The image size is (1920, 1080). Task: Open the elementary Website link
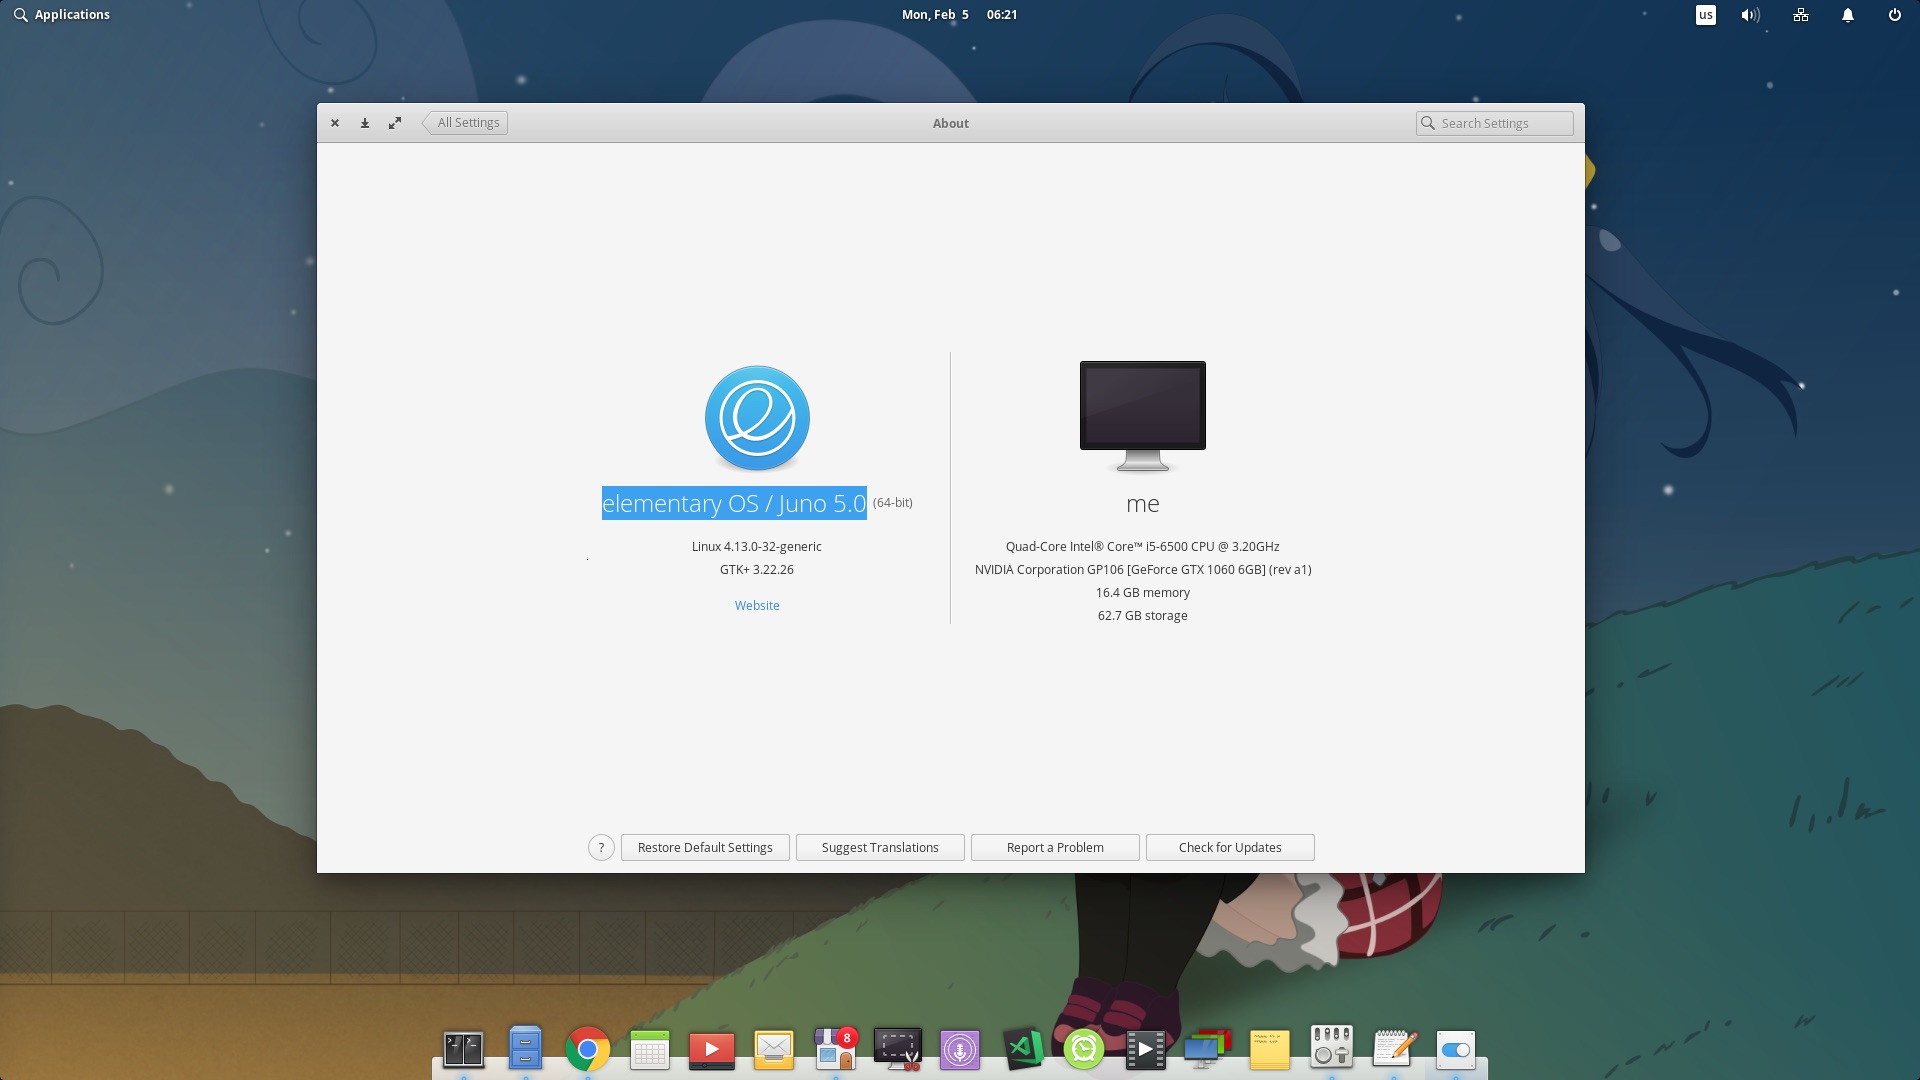coord(757,605)
